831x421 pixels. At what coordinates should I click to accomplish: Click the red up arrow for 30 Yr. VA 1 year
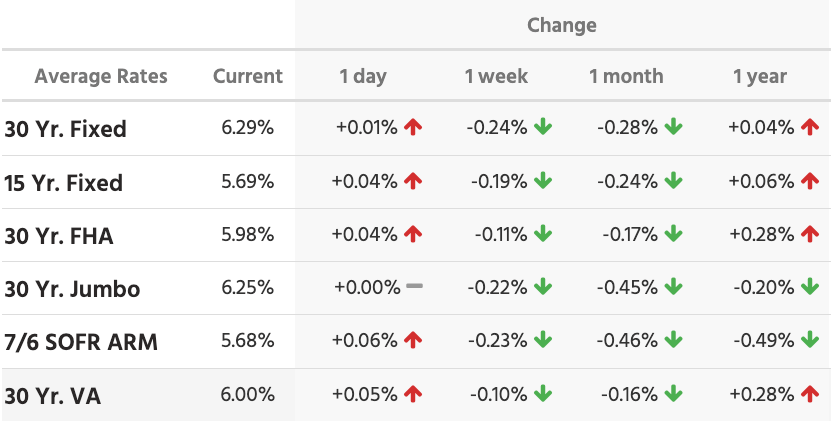pos(810,394)
